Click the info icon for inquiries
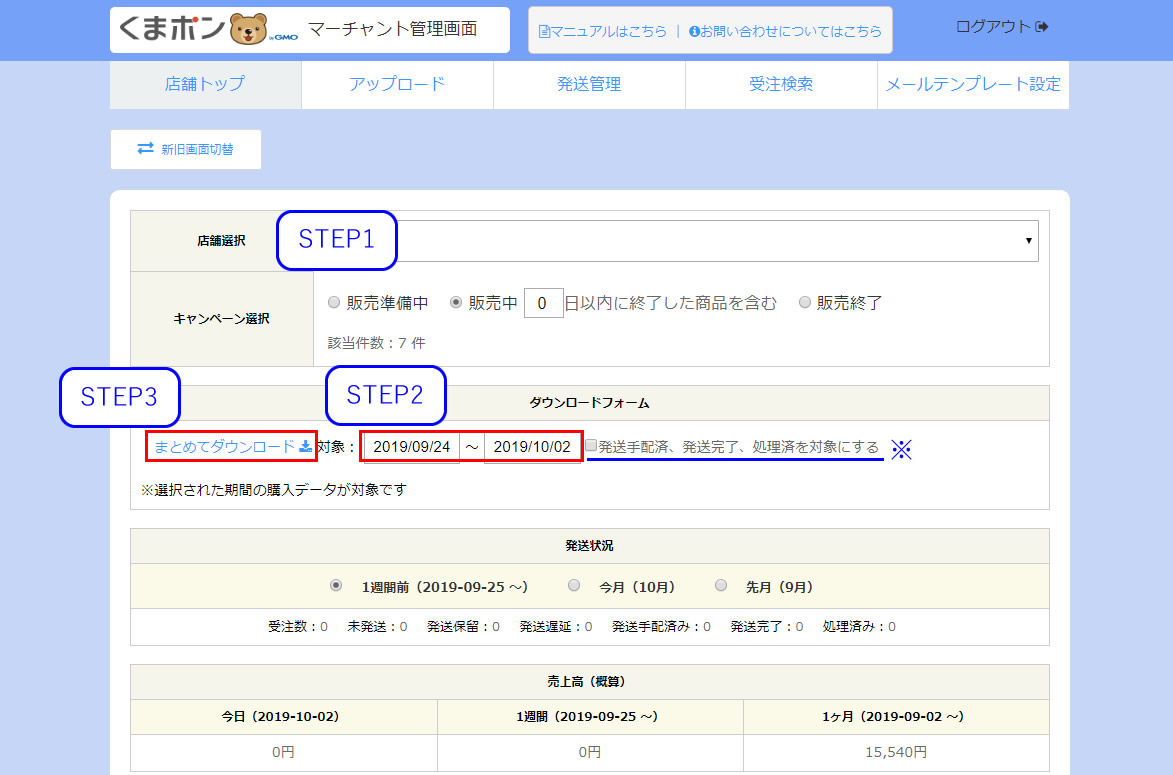This screenshot has height=775, width=1173. (693, 31)
